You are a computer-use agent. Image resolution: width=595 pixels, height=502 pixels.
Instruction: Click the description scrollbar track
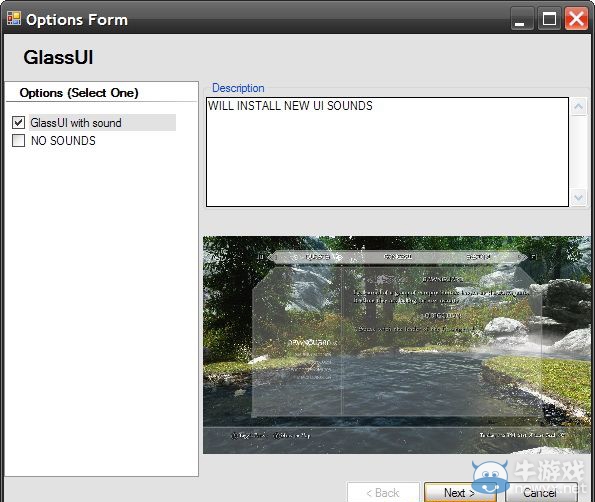[578, 152]
